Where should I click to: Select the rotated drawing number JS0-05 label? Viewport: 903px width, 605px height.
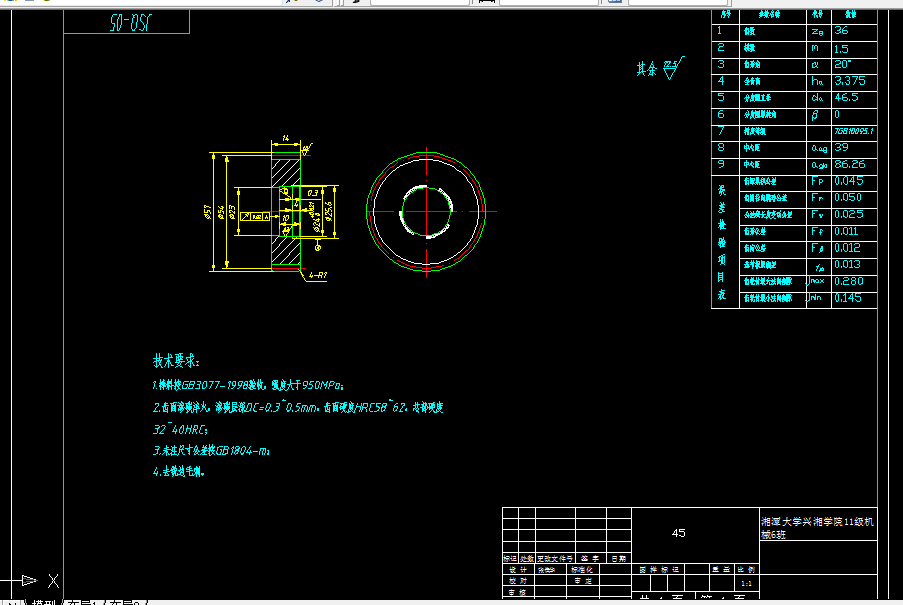pos(131,23)
